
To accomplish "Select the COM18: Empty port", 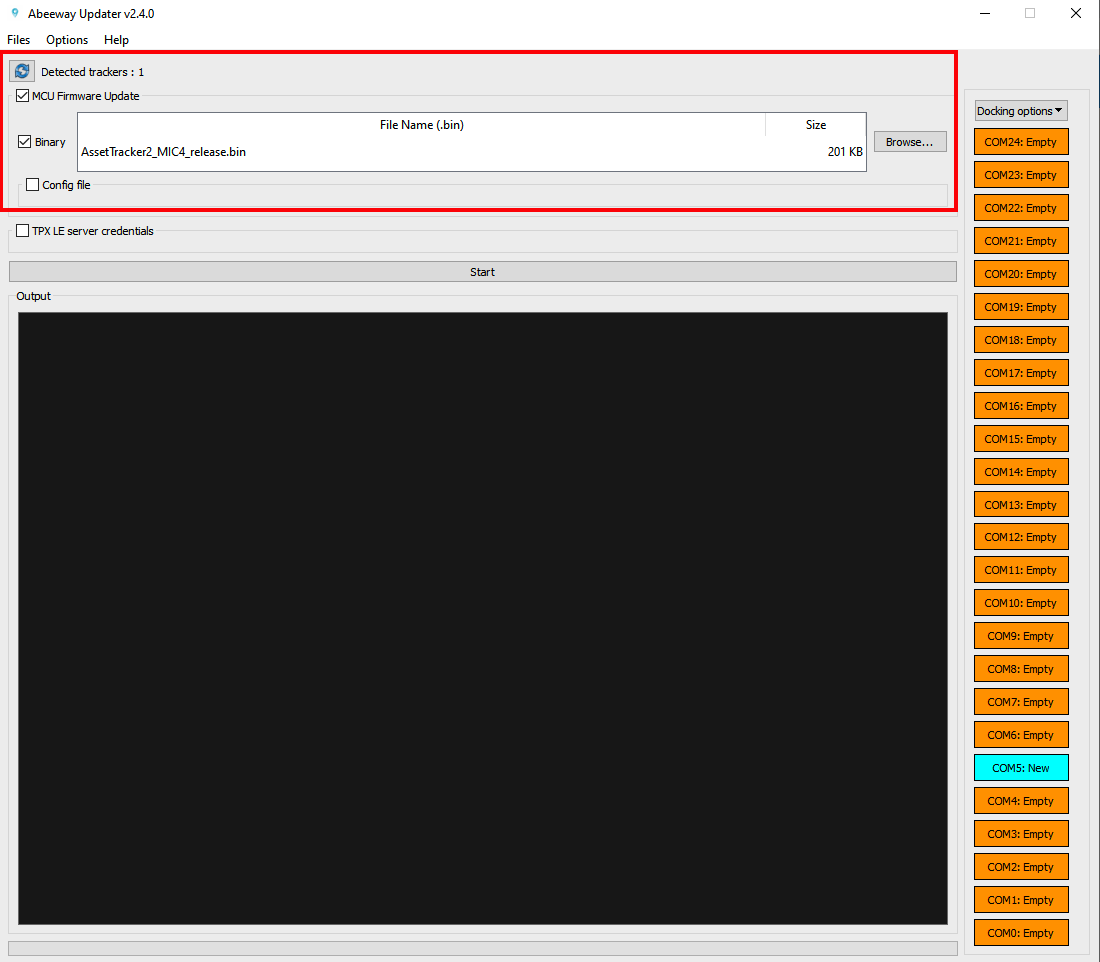I will tap(1021, 340).
